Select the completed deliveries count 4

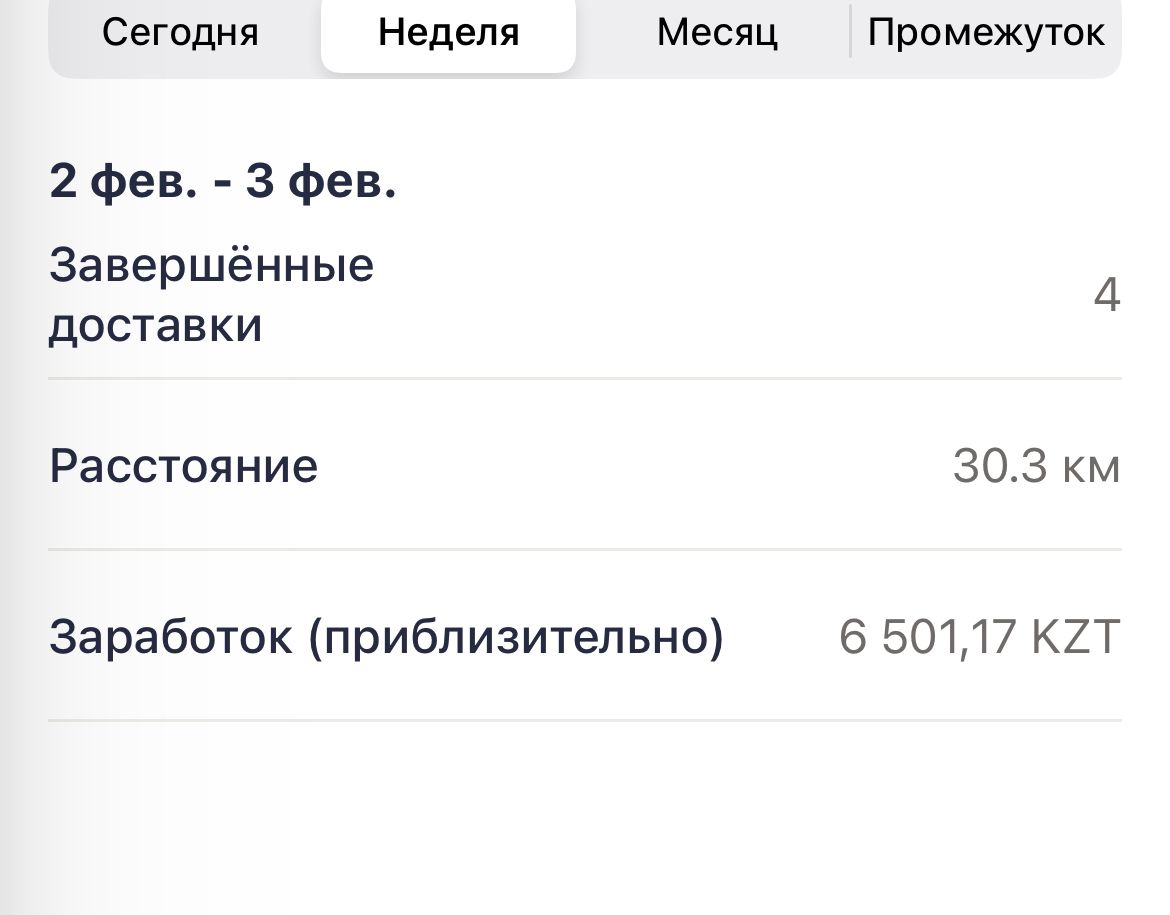1106,296
